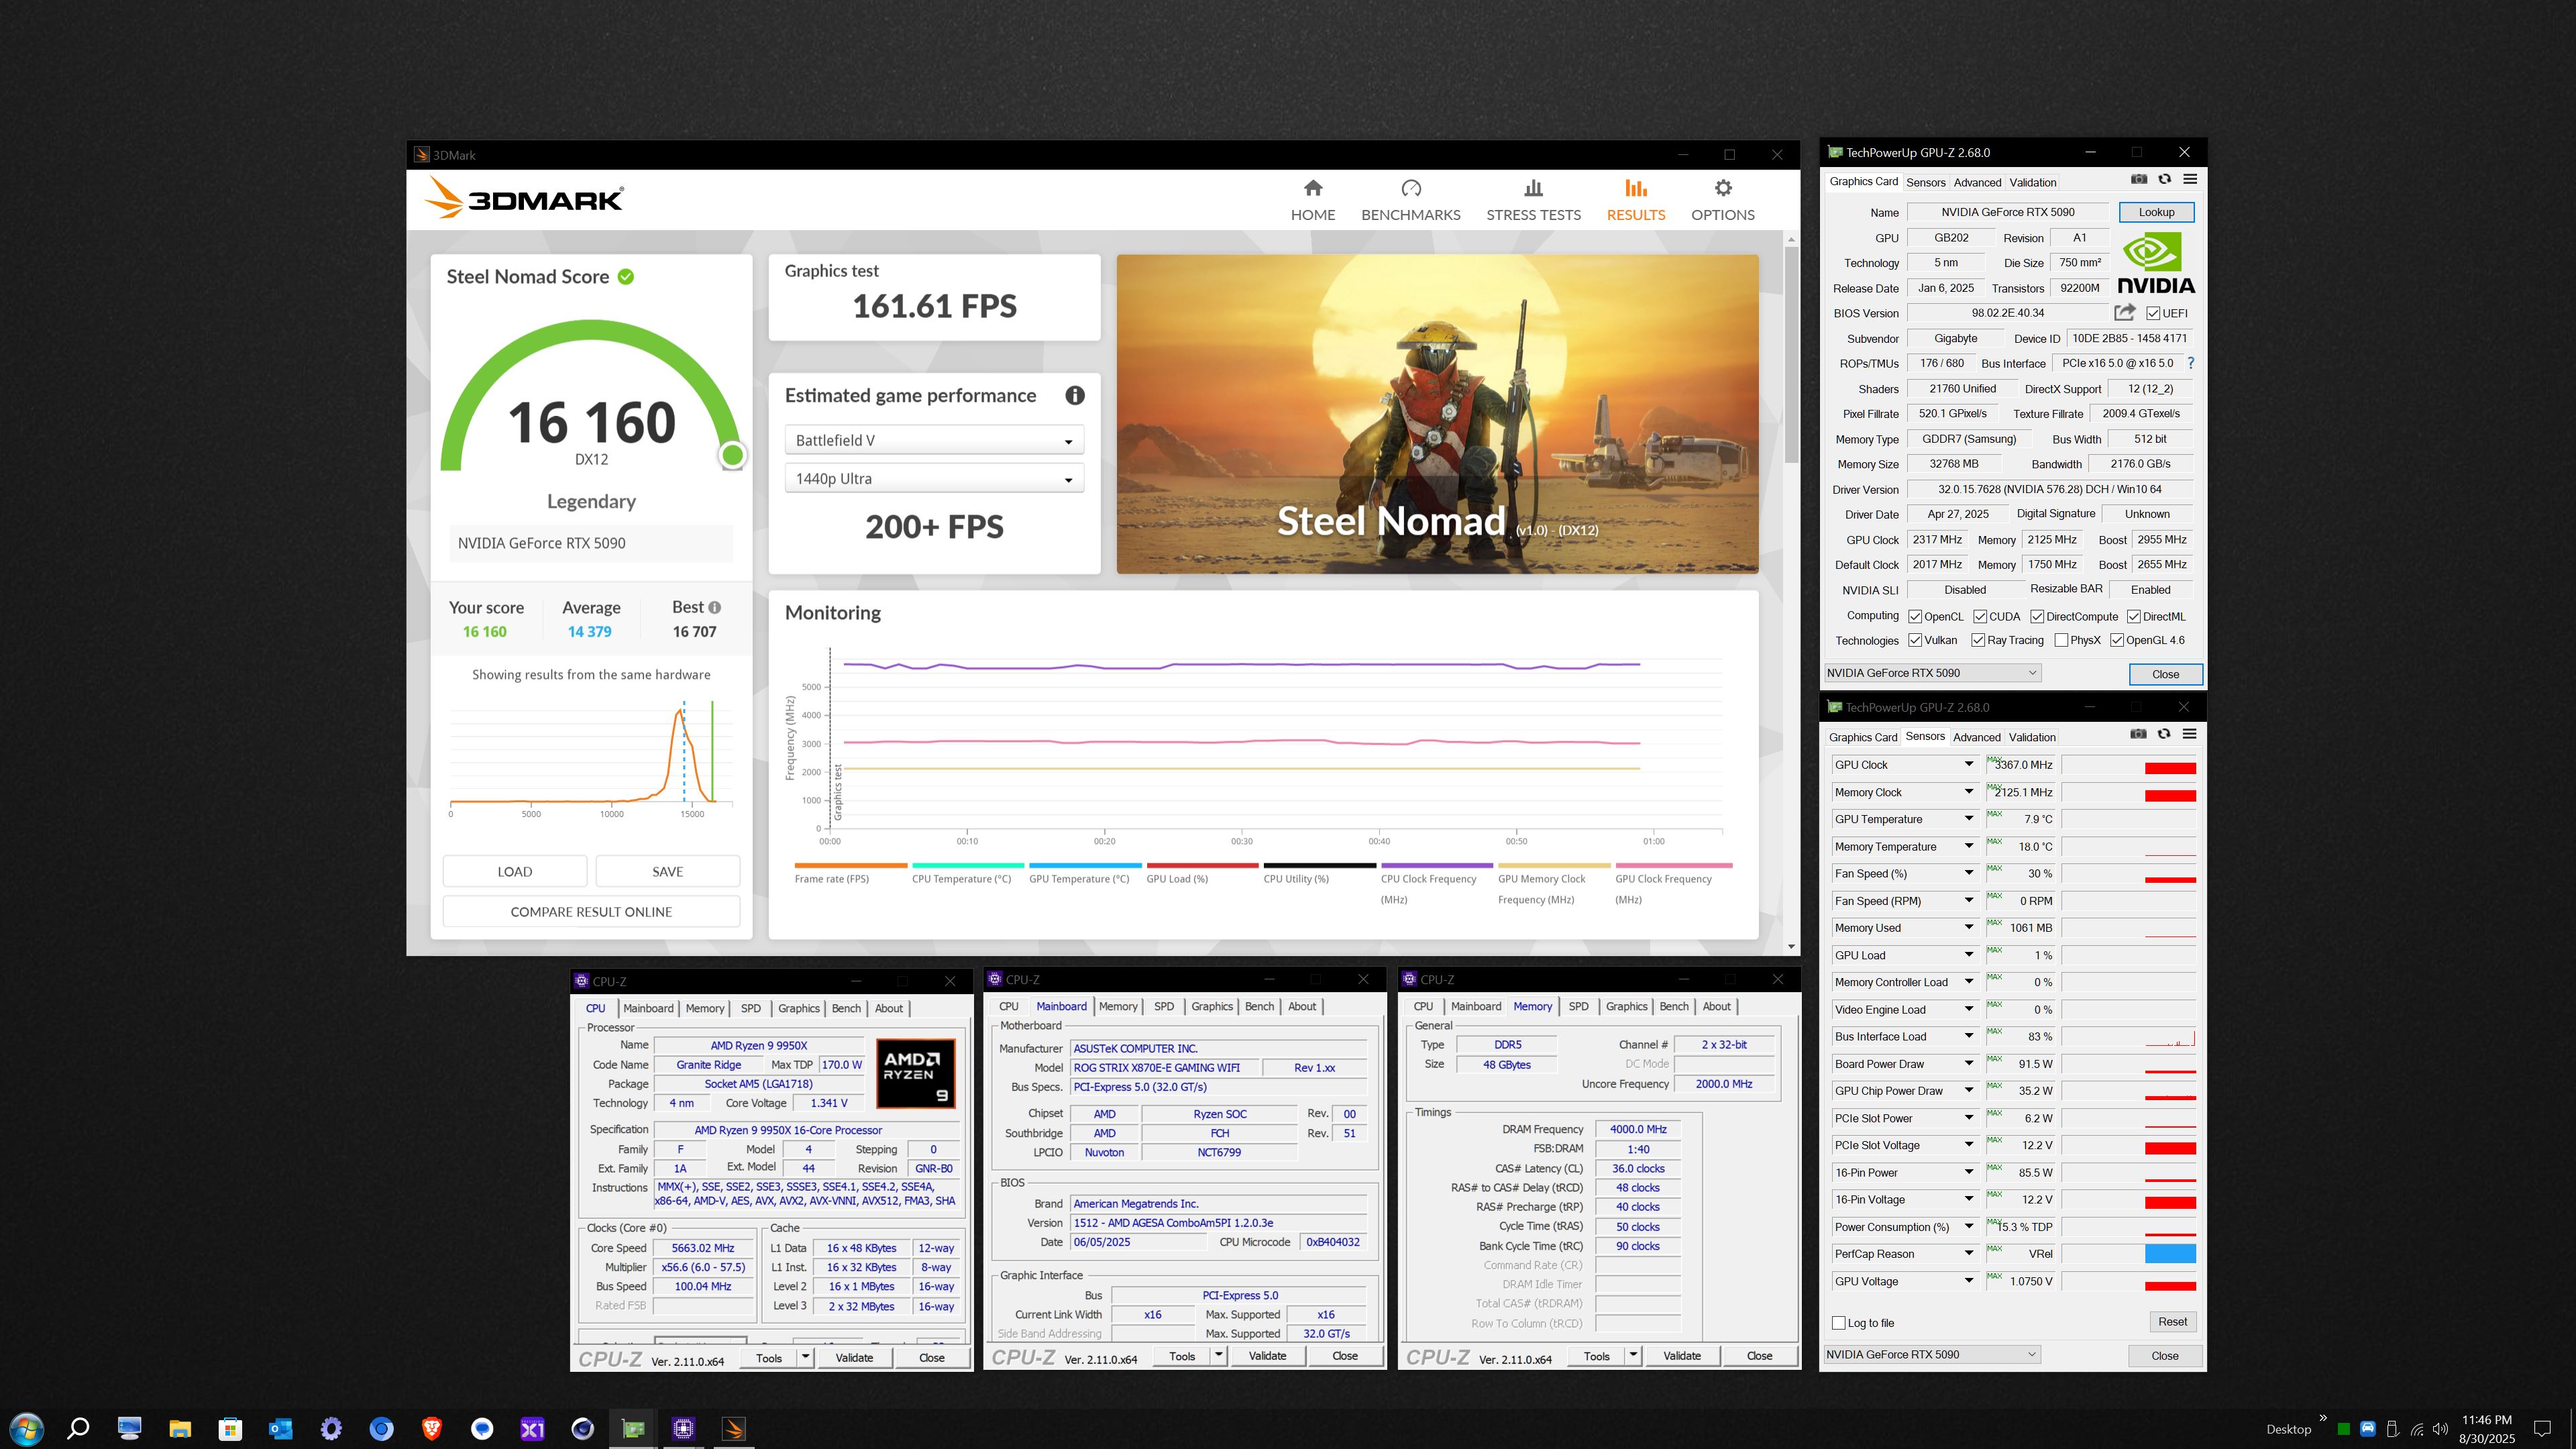
Task: Open the hamburger menu in the GPU-Z Graphics Card window
Action: click(x=2190, y=179)
